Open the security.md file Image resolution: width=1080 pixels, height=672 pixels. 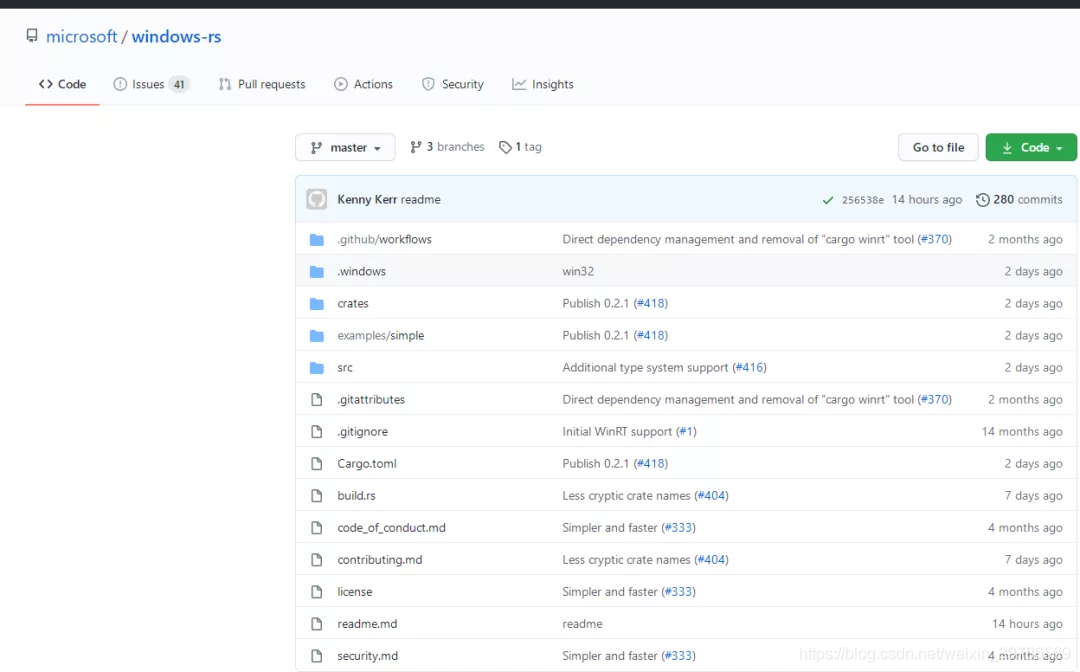point(368,655)
